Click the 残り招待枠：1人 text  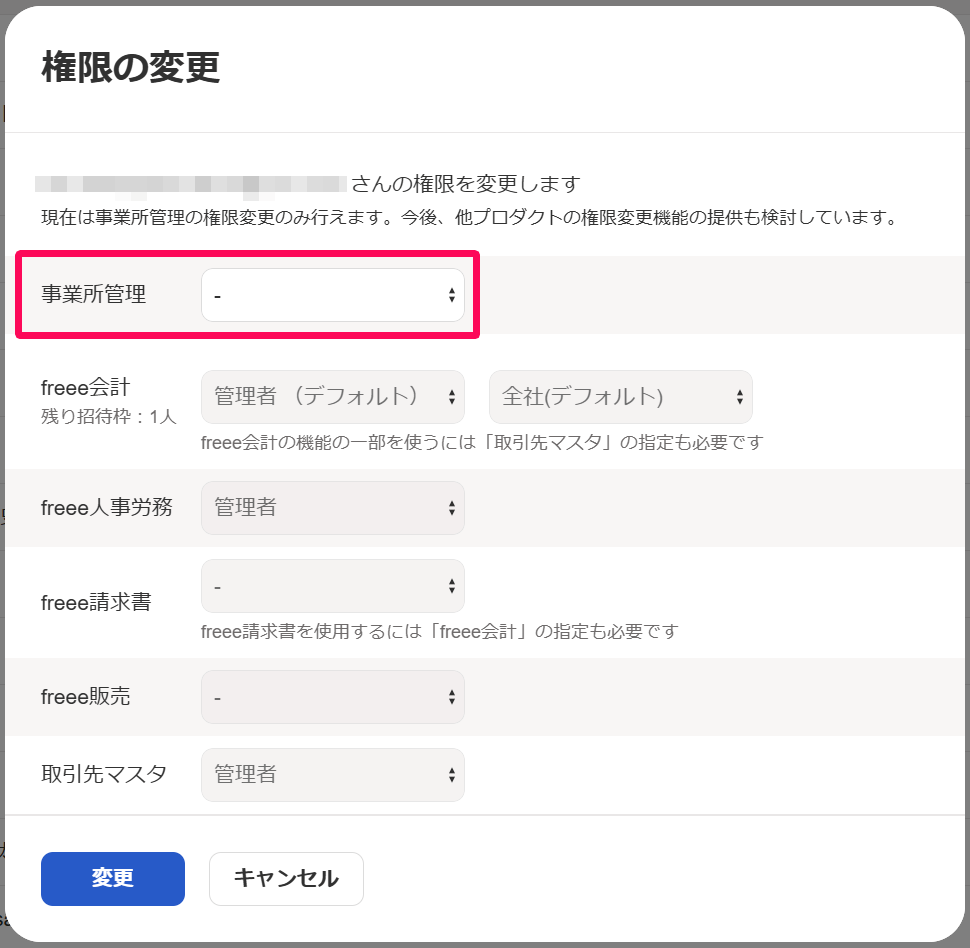pyautogui.click(x=109, y=416)
